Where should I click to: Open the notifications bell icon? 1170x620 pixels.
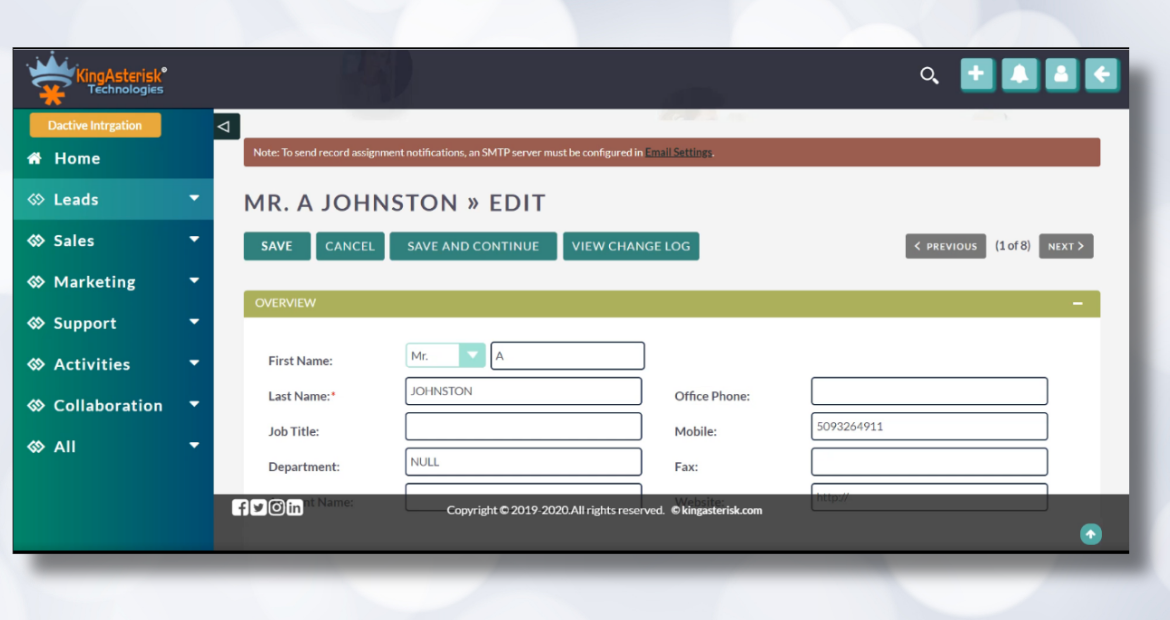coord(1019,75)
